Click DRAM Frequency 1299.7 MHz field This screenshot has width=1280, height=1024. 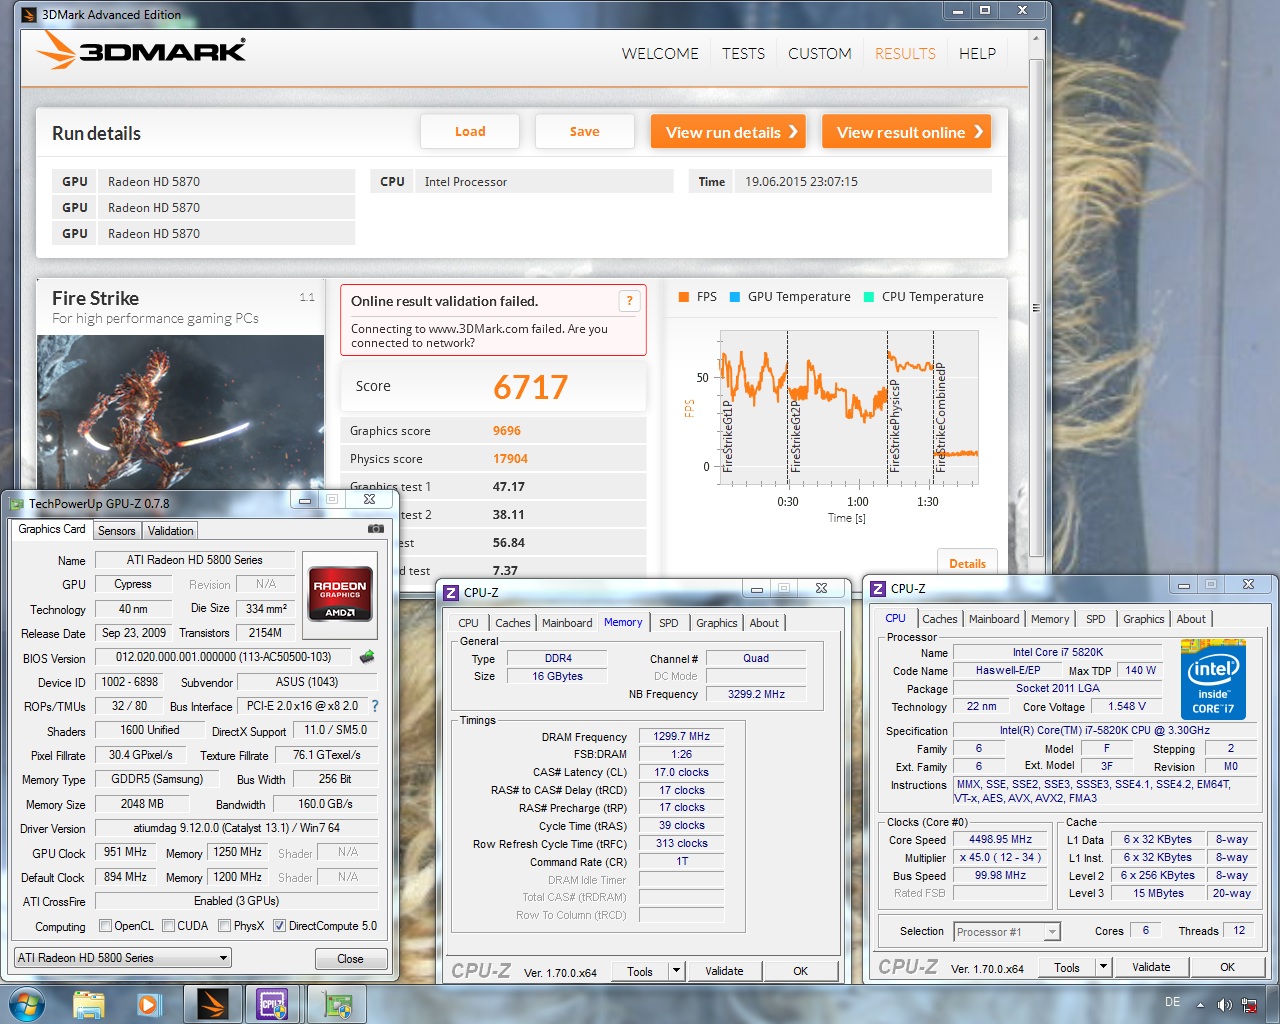(681, 736)
